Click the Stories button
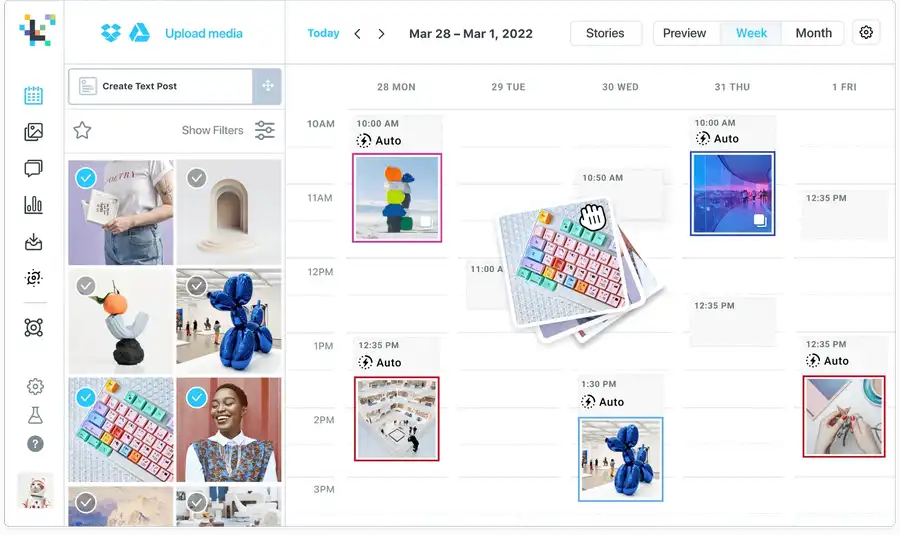The width and height of the screenshot is (900, 535). (x=605, y=33)
